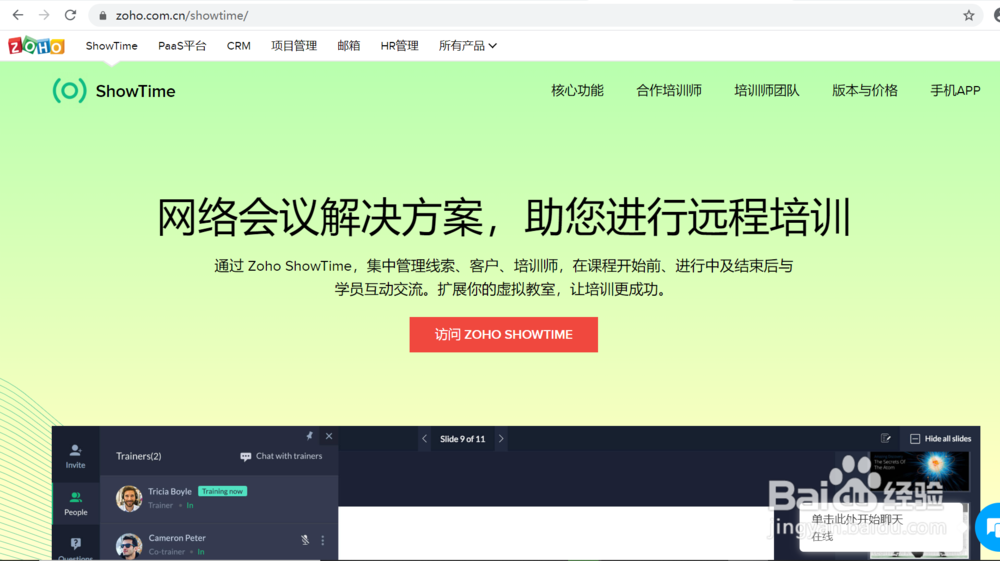
Task: Open the 项目管理 nav item
Action: [x=294, y=46]
